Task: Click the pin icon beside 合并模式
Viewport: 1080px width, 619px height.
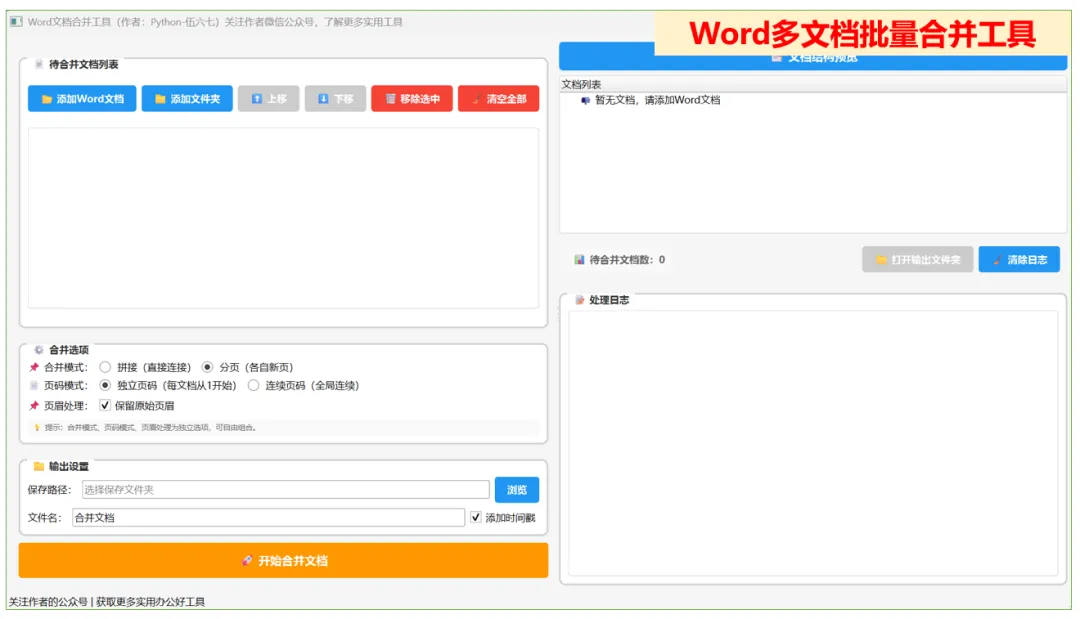Action: [x=34, y=367]
